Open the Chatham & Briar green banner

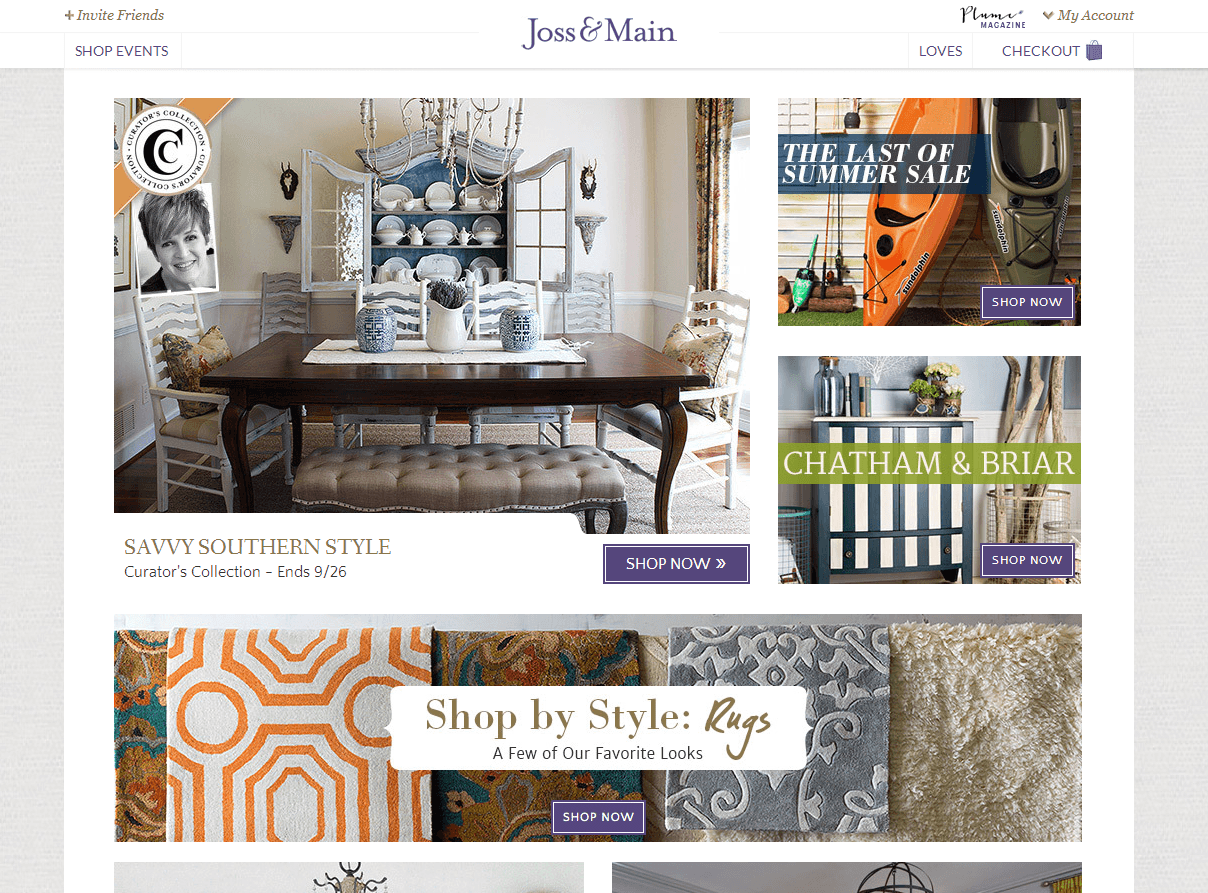pyautogui.click(x=929, y=463)
